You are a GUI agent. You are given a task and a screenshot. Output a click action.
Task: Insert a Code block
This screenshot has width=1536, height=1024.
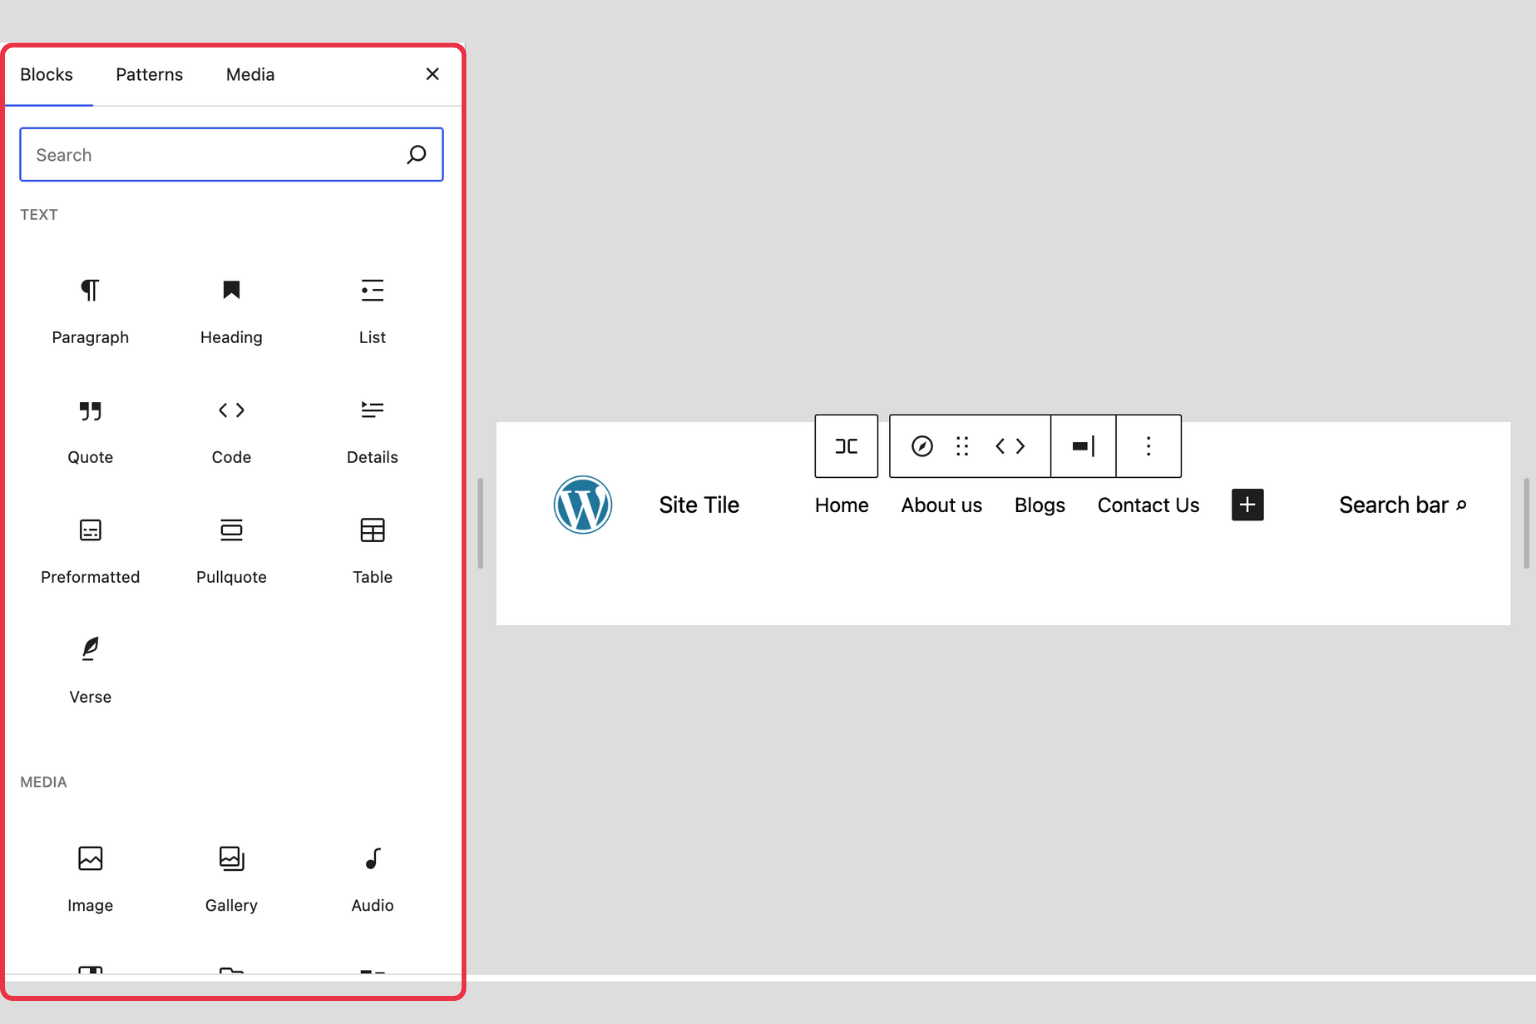click(x=231, y=430)
